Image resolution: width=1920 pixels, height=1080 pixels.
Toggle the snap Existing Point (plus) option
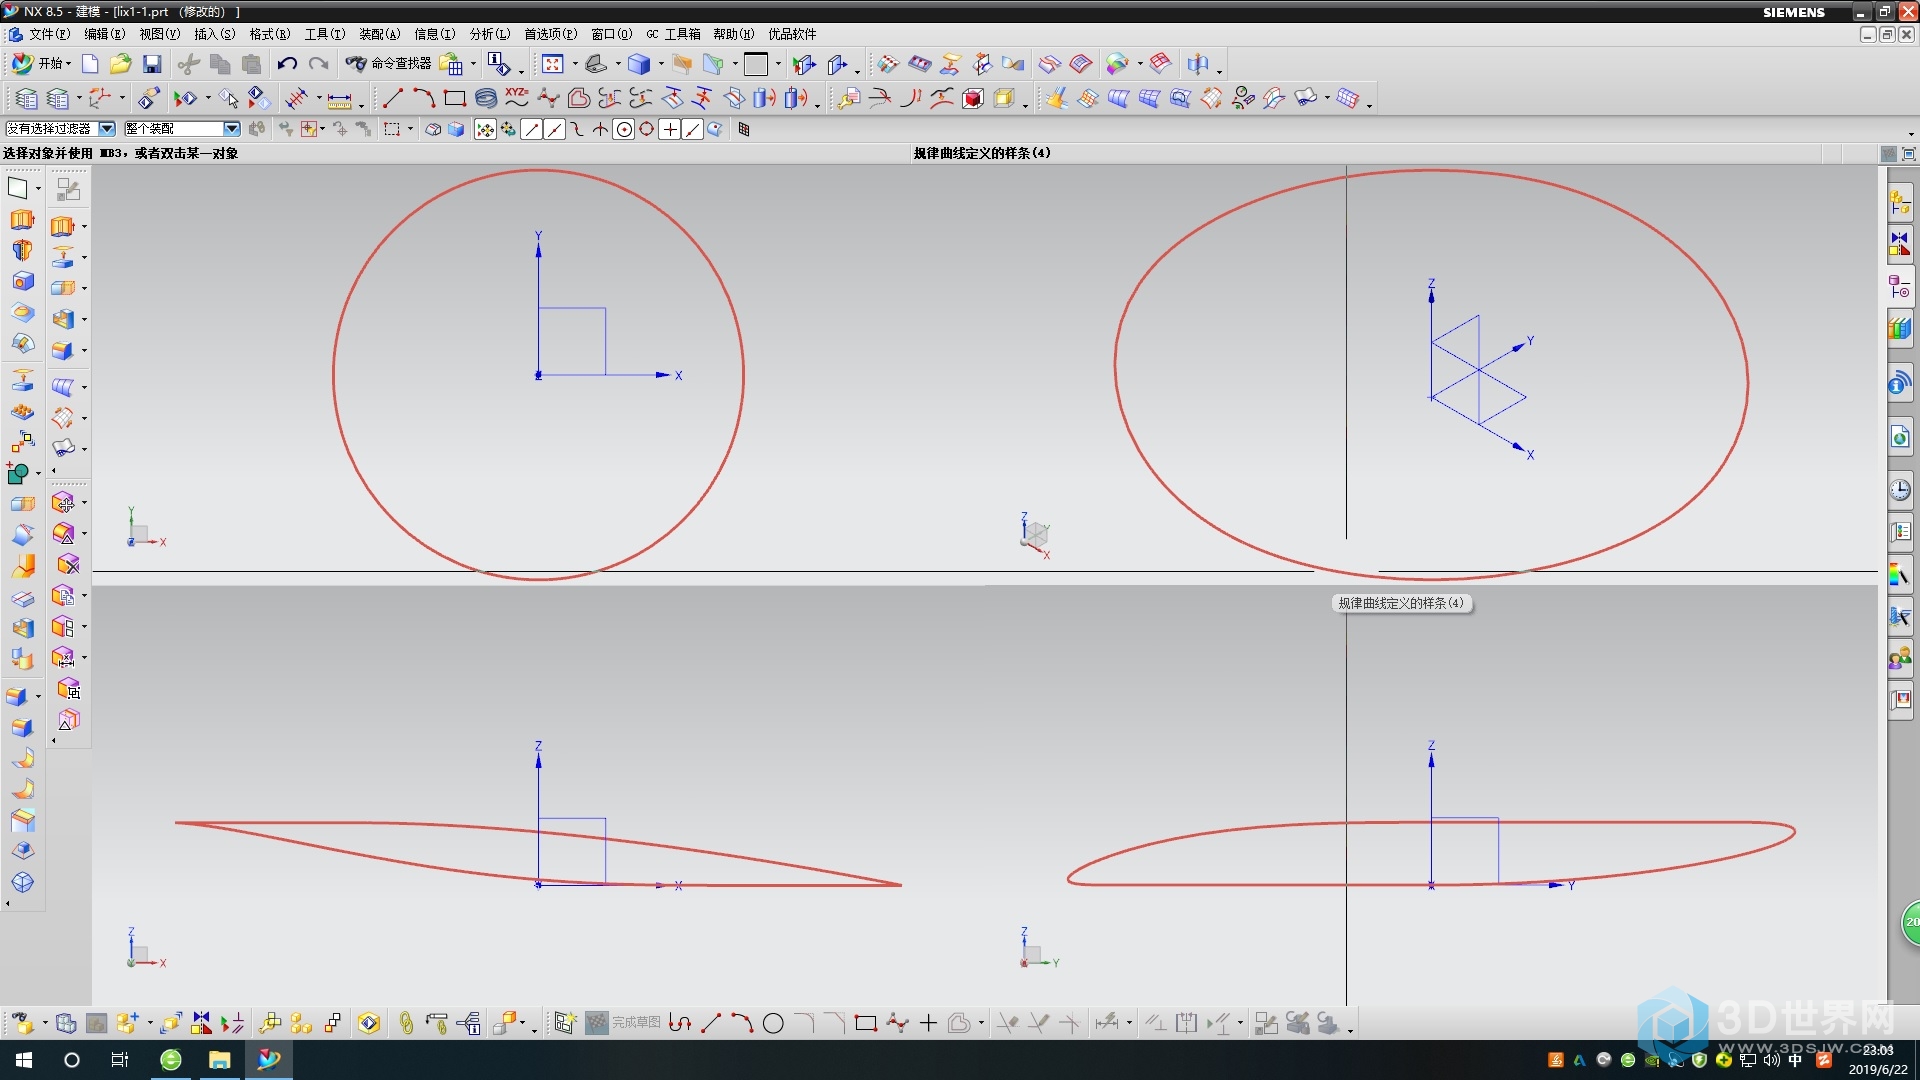point(670,129)
